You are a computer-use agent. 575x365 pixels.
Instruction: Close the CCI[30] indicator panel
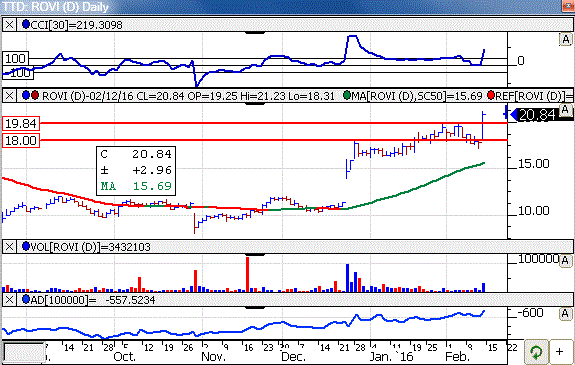10,25
